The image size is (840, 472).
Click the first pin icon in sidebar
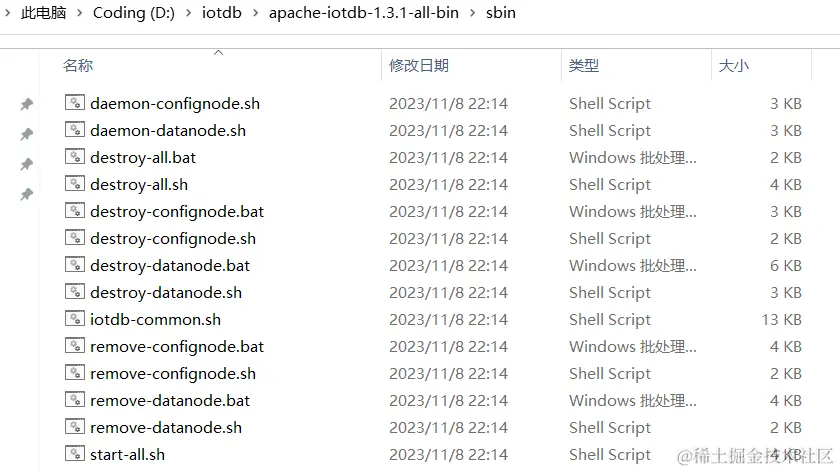tap(26, 104)
